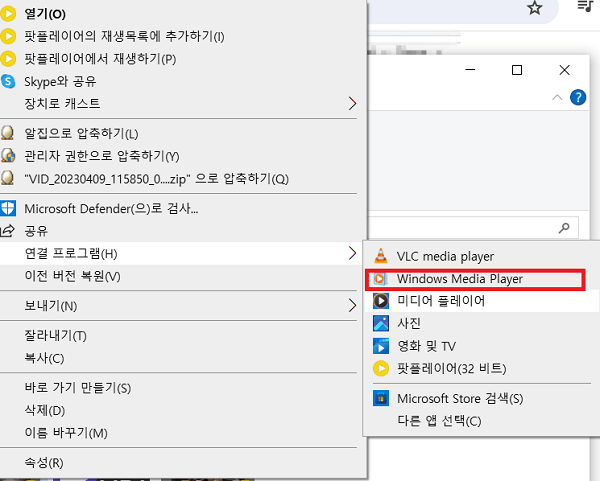
Task: Expand the 장치로 캐스트 submenu arrow
Action: [x=352, y=103]
